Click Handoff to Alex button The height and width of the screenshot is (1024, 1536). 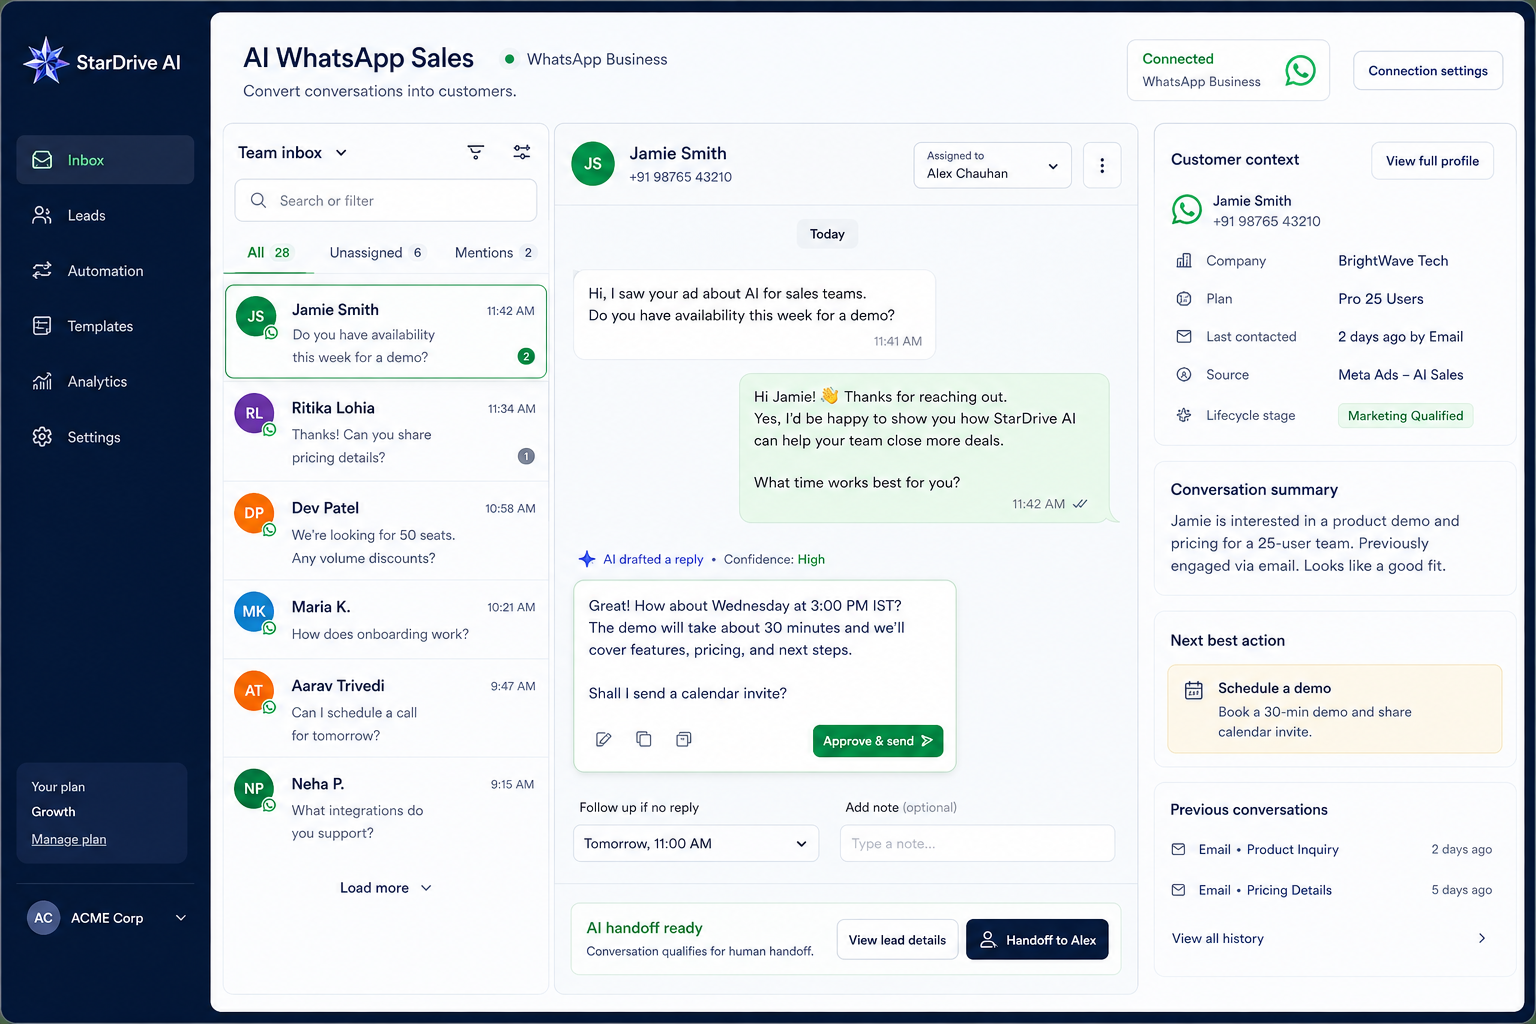tap(1037, 940)
